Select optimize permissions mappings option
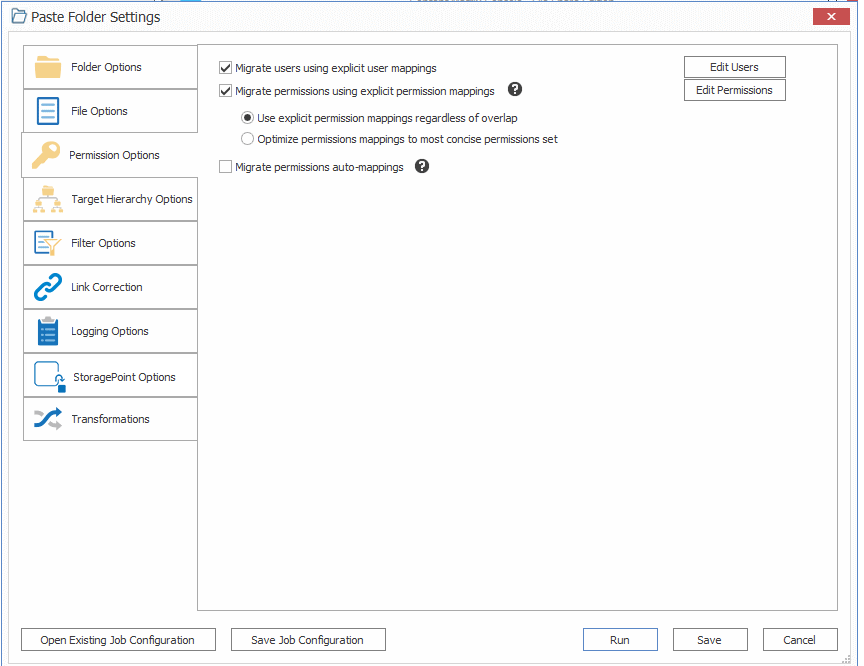Screen dimensions: 864x666 tap(247, 138)
